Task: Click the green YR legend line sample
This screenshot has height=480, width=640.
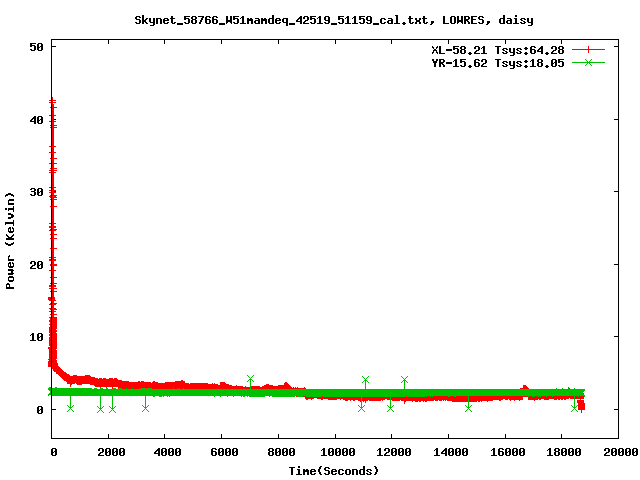Action: click(588, 62)
